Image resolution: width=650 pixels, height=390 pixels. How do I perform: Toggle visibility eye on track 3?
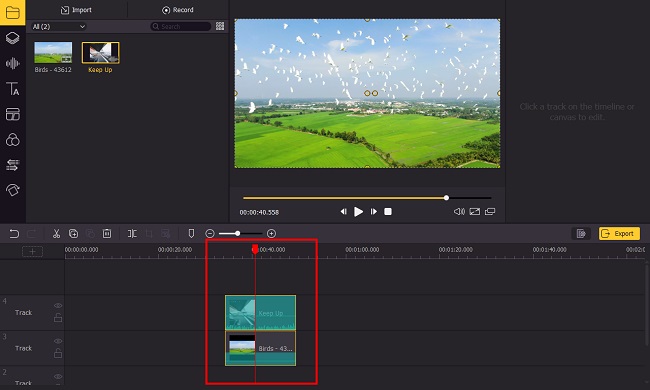pyautogui.click(x=58, y=341)
